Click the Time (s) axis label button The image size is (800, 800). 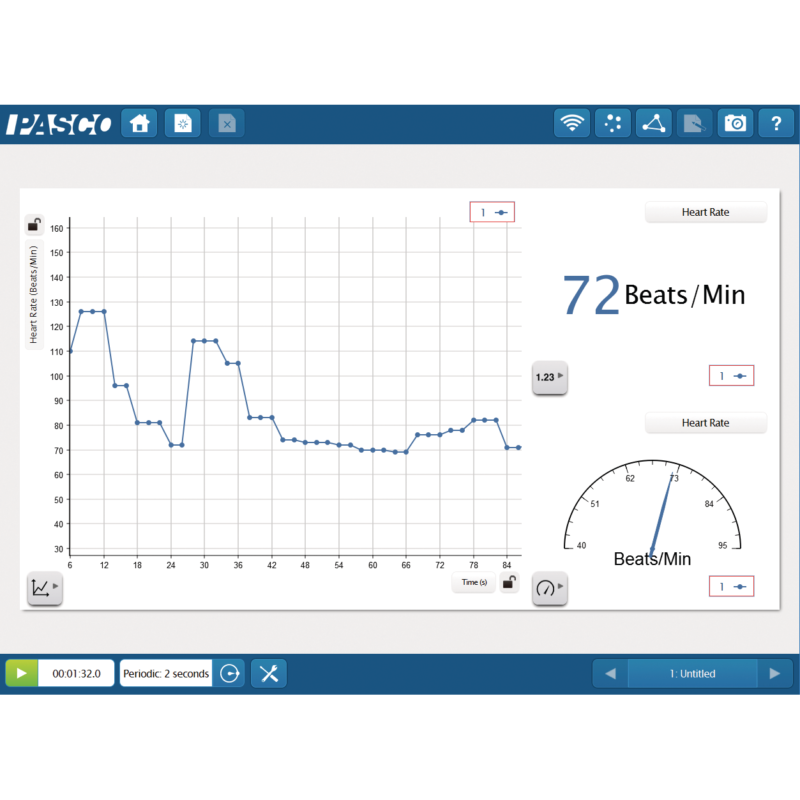[x=473, y=583]
